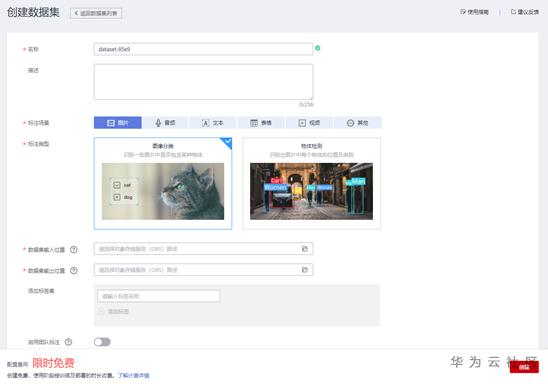Click into the description text area
Viewport: 548px width, 384px height.
203,82
